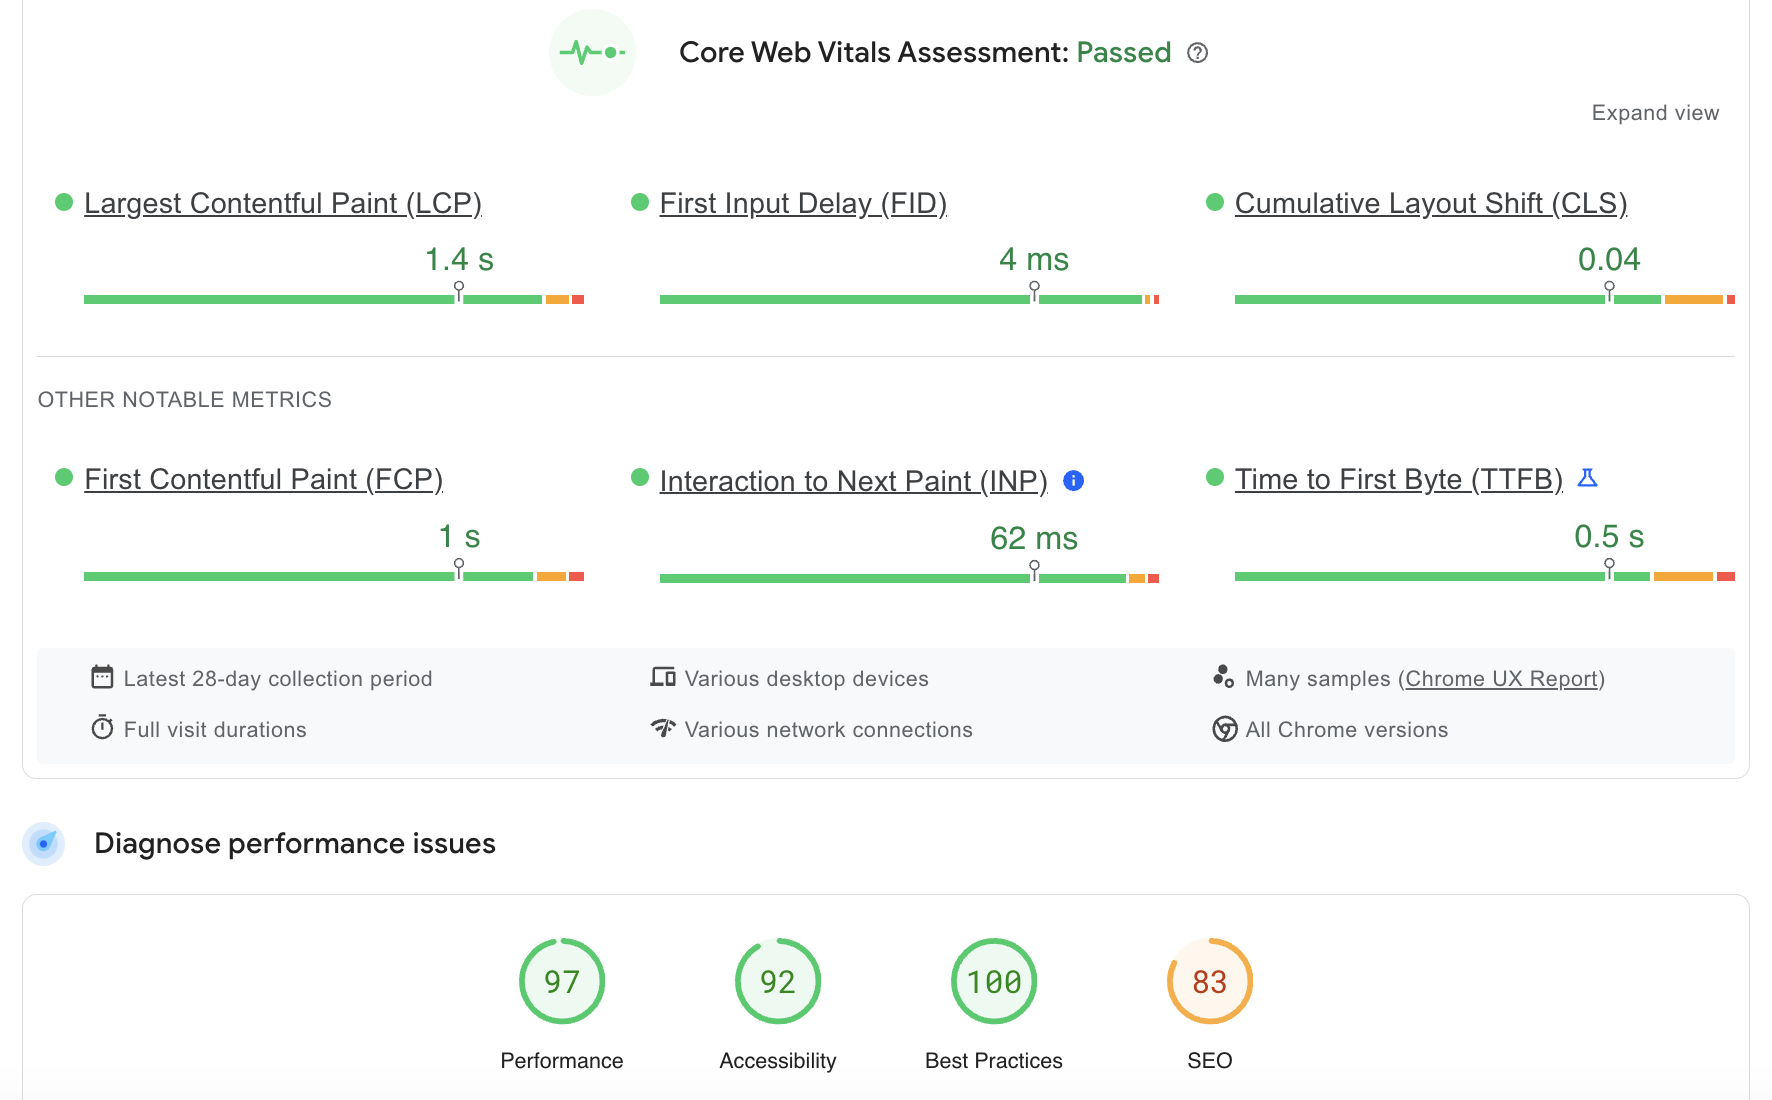Select the SEO score gauge 83
1772x1100 pixels.
(x=1210, y=981)
